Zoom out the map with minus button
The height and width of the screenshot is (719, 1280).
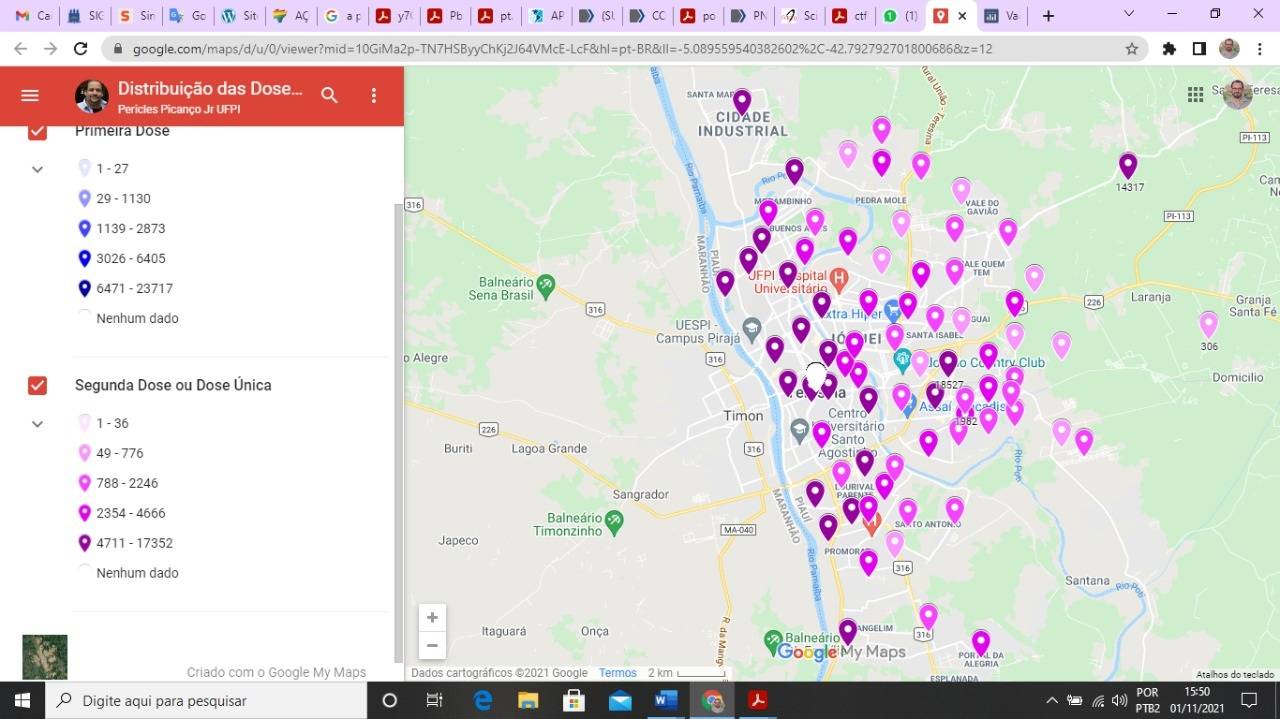coord(432,646)
